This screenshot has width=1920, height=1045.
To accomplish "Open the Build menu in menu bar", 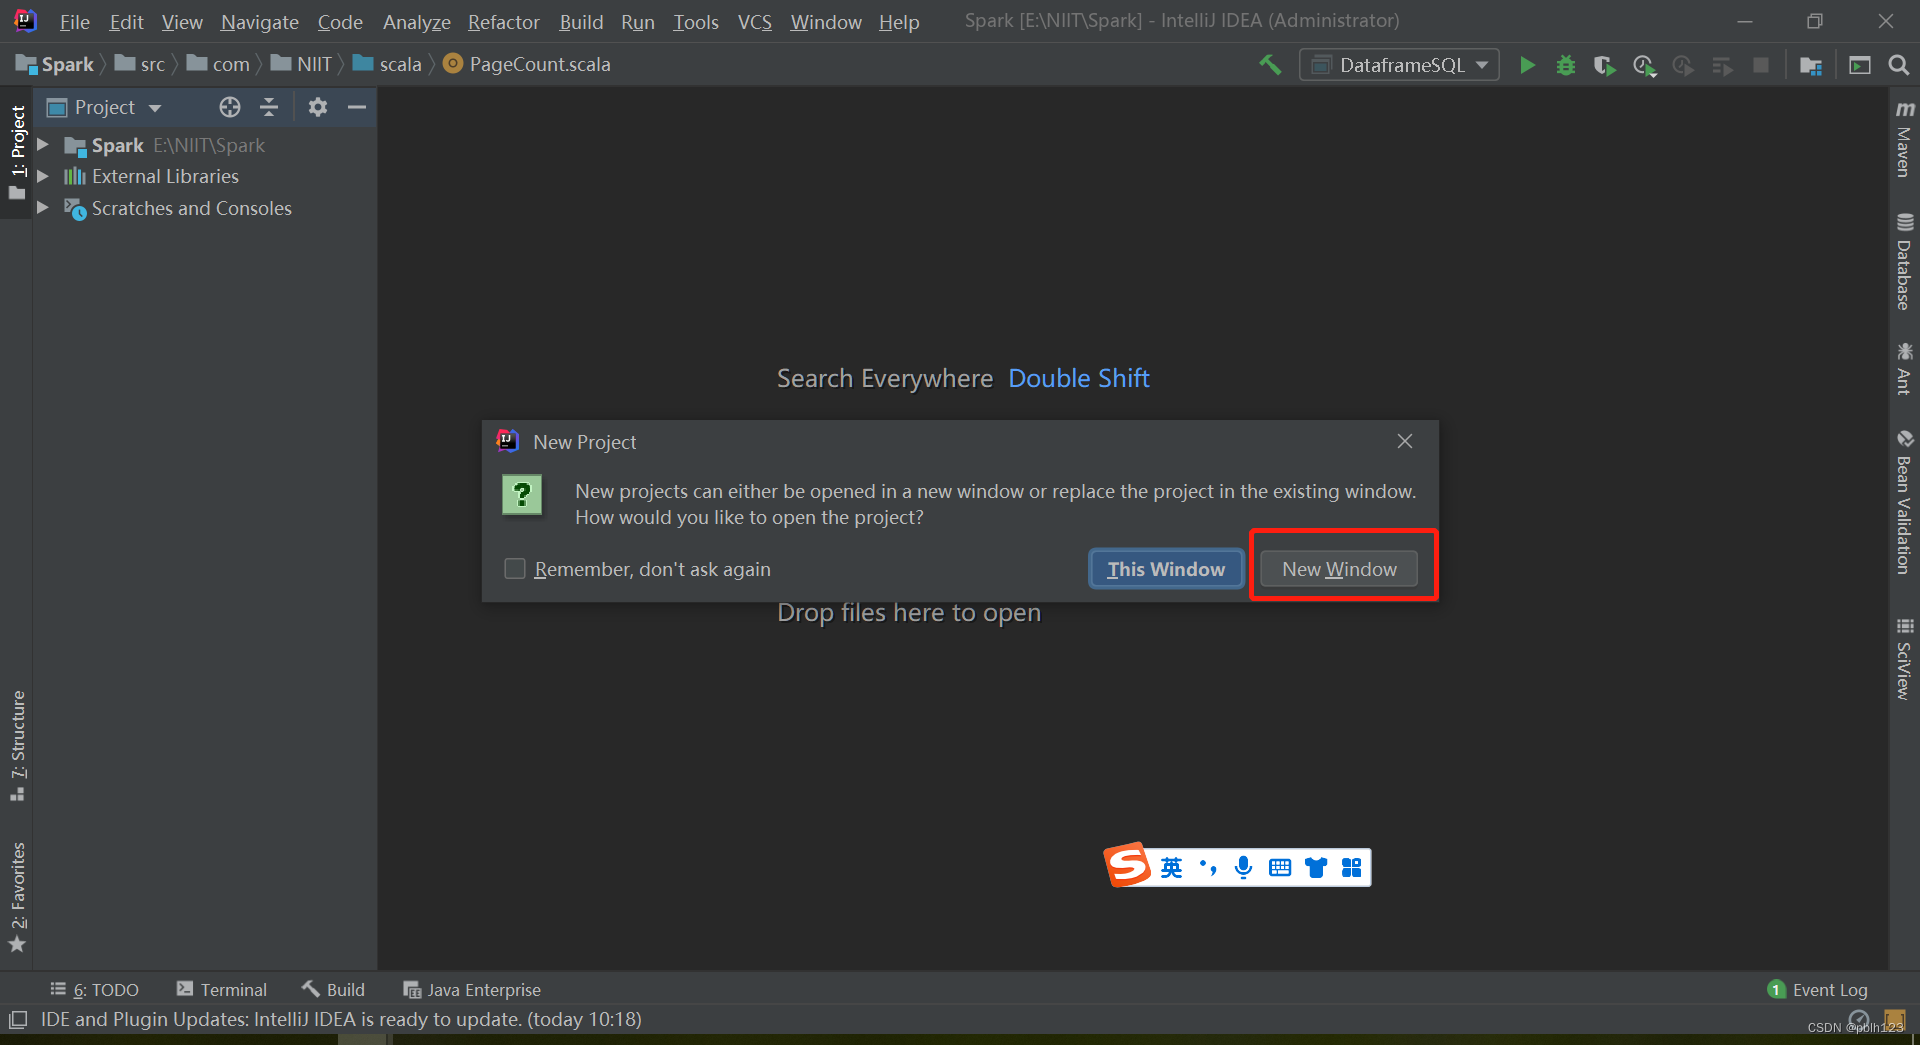I will pyautogui.click(x=581, y=22).
